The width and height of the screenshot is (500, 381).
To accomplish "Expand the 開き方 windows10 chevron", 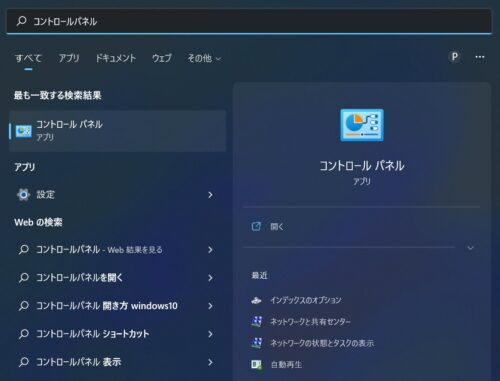I will point(210,306).
